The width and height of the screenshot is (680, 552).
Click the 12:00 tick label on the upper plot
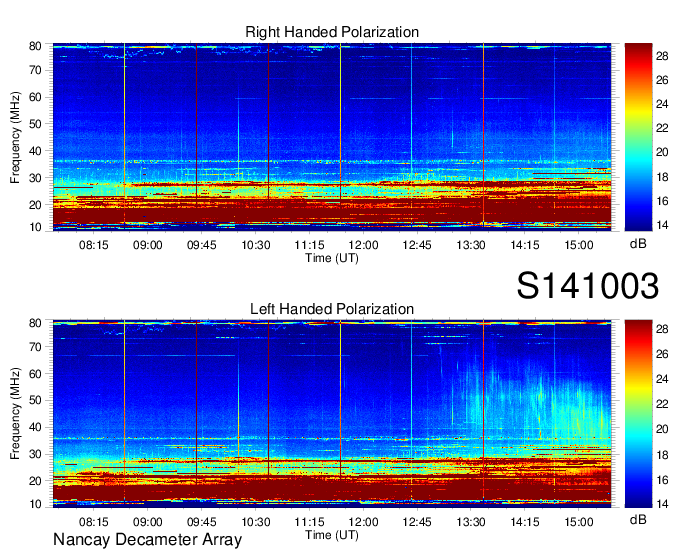(363, 245)
